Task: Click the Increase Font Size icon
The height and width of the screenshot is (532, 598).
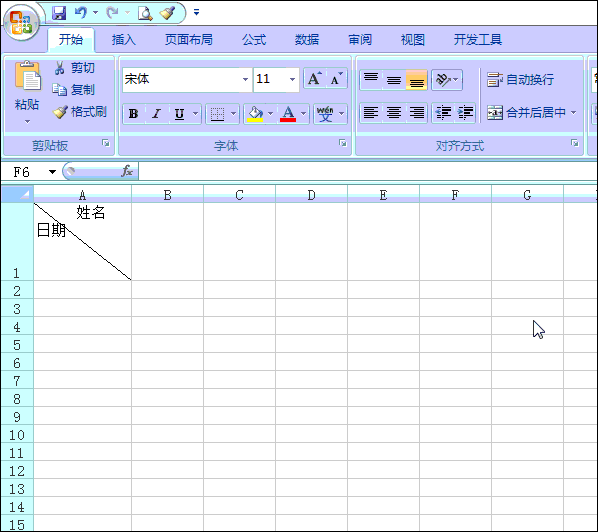Action: 315,79
